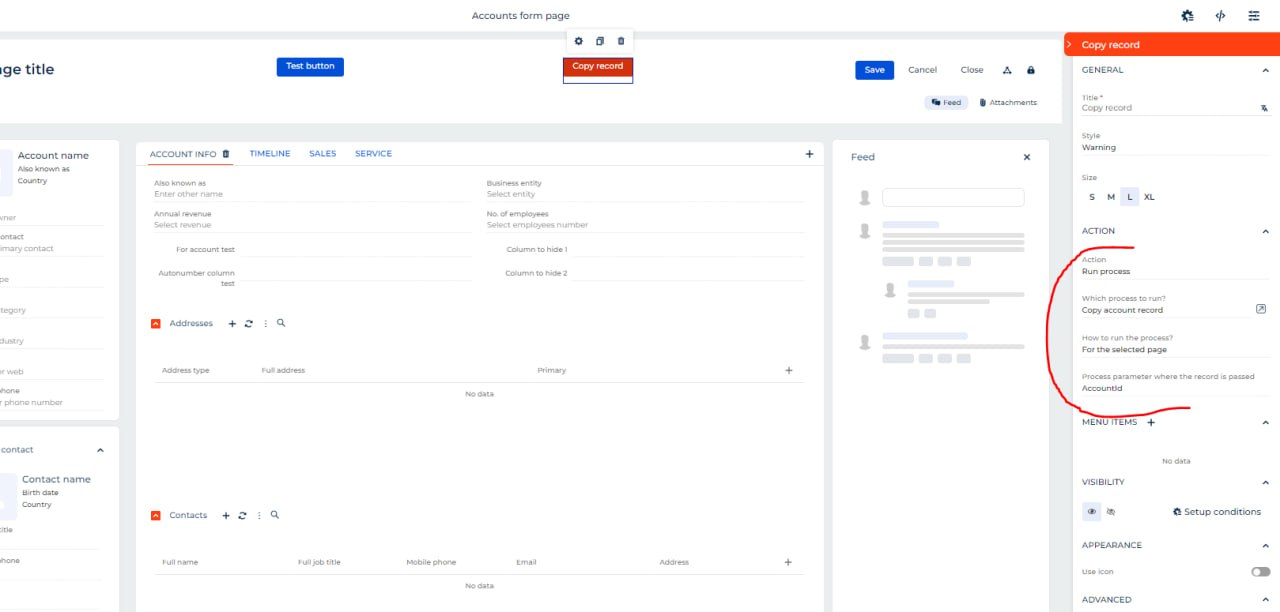Collapse the Contacts list expander

pos(155,516)
